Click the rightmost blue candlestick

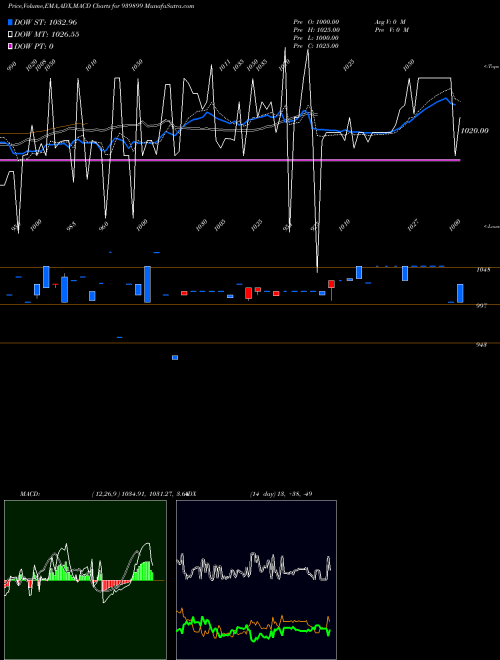point(460,293)
